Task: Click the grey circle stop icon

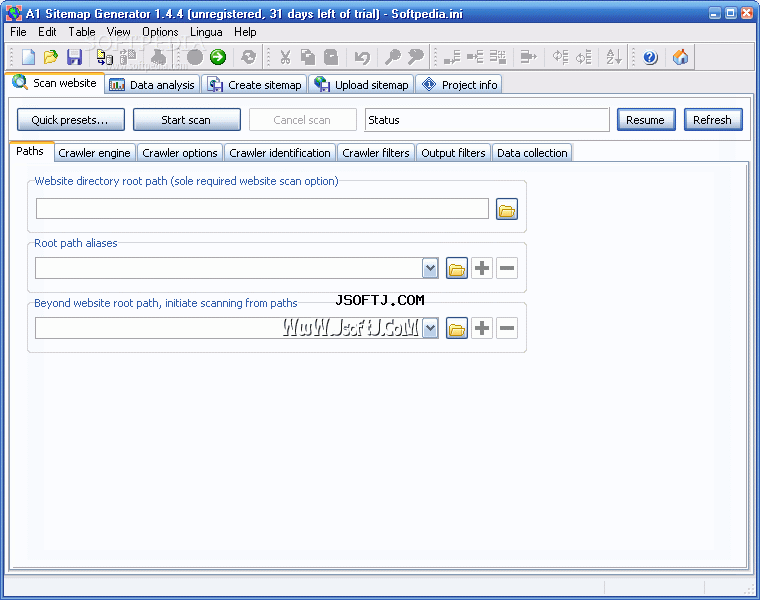Action: 195,57
